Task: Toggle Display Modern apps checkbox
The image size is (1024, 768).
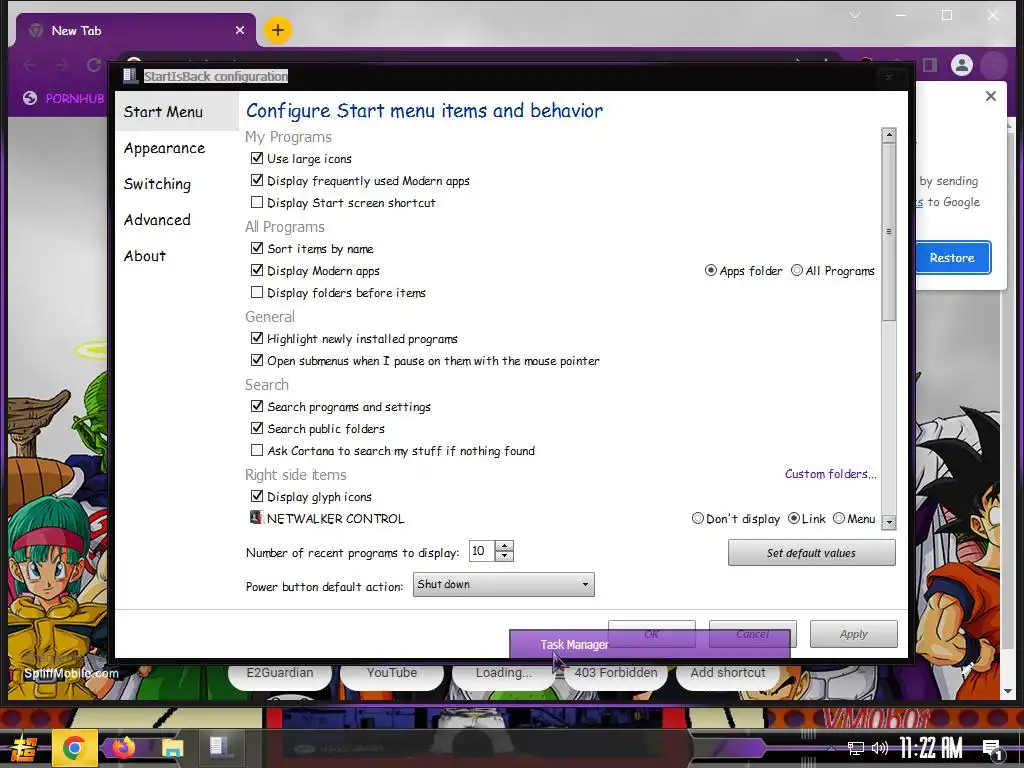Action: coord(257,270)
